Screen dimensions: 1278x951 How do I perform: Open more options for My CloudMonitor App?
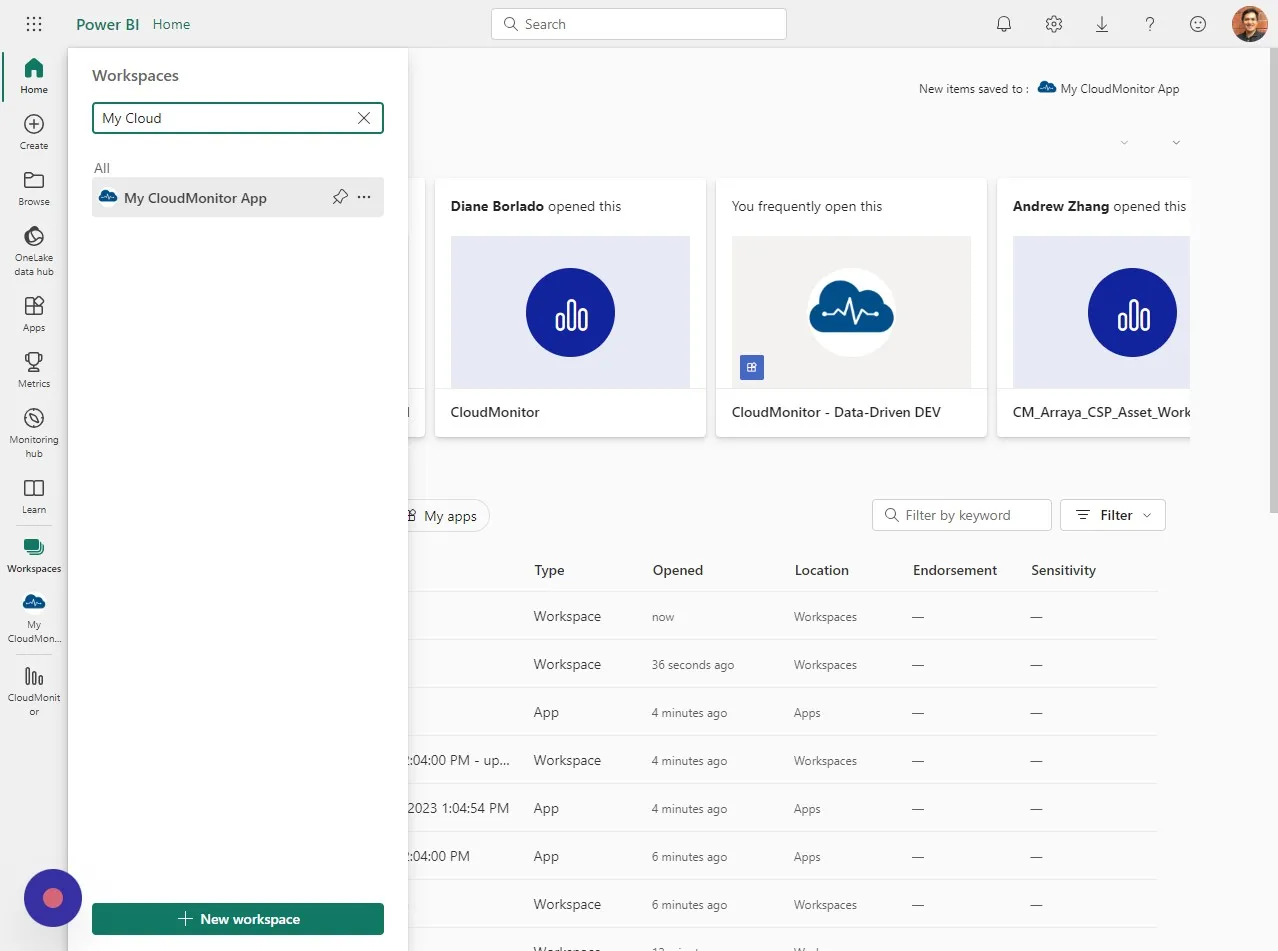364,197
